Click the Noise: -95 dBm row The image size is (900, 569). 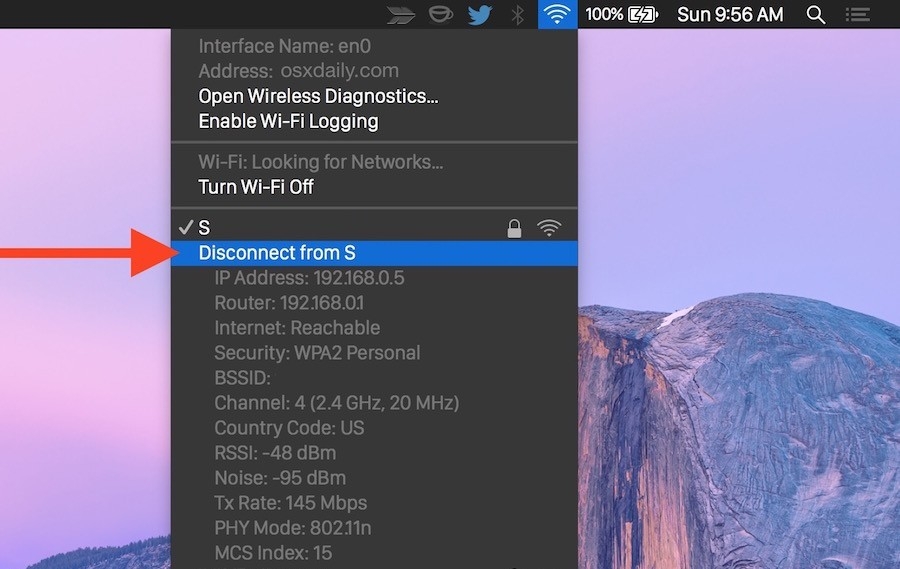click(374, 478)
